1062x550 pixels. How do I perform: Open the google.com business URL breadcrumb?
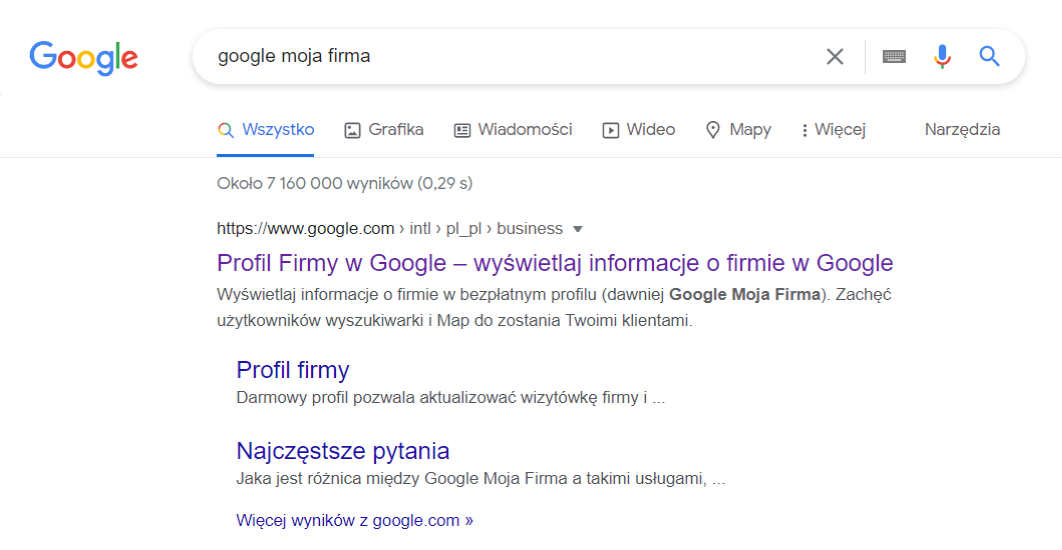[x=389, y=229]
